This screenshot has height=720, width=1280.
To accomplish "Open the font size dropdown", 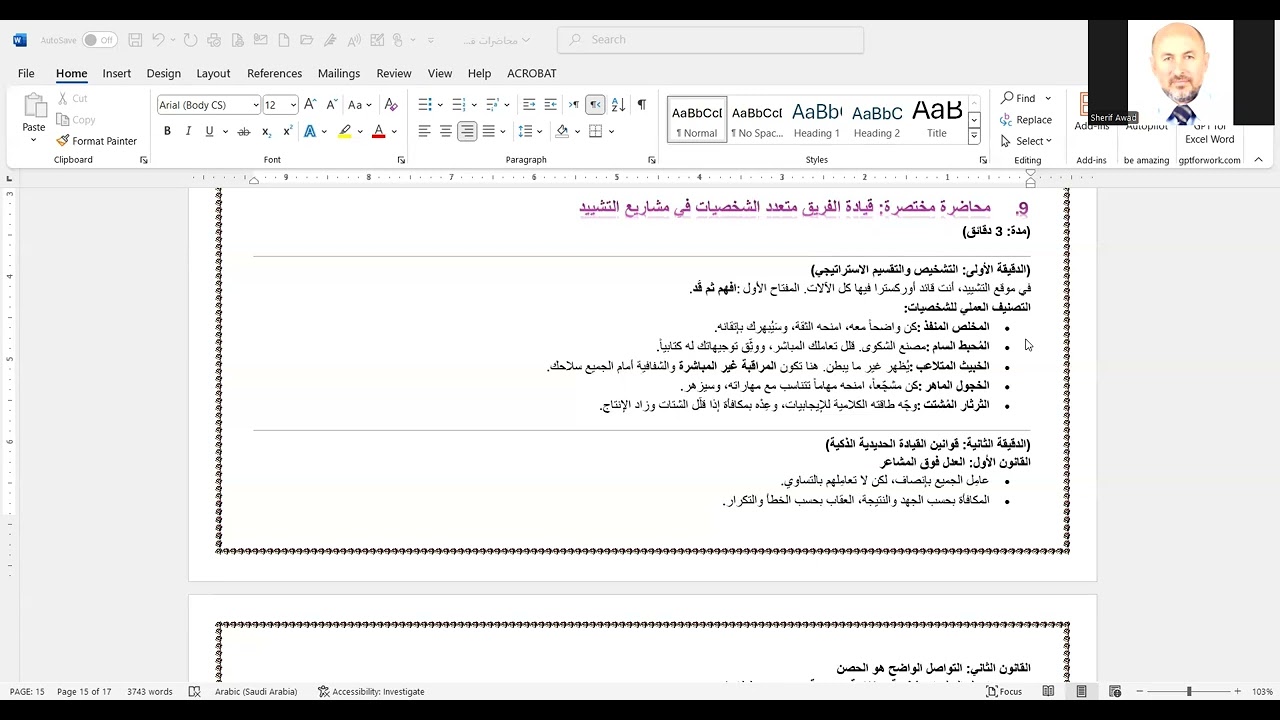I will tap(293, 105).
